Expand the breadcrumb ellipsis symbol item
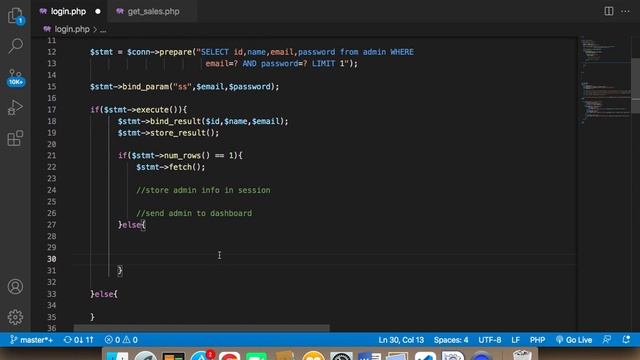 coord(103,29)
